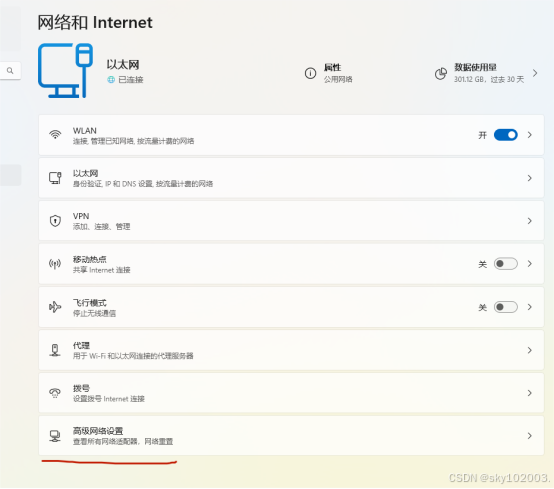Click the VPN shield icon
This screenshot has width=554, height=489.
(x=55, y=221)
